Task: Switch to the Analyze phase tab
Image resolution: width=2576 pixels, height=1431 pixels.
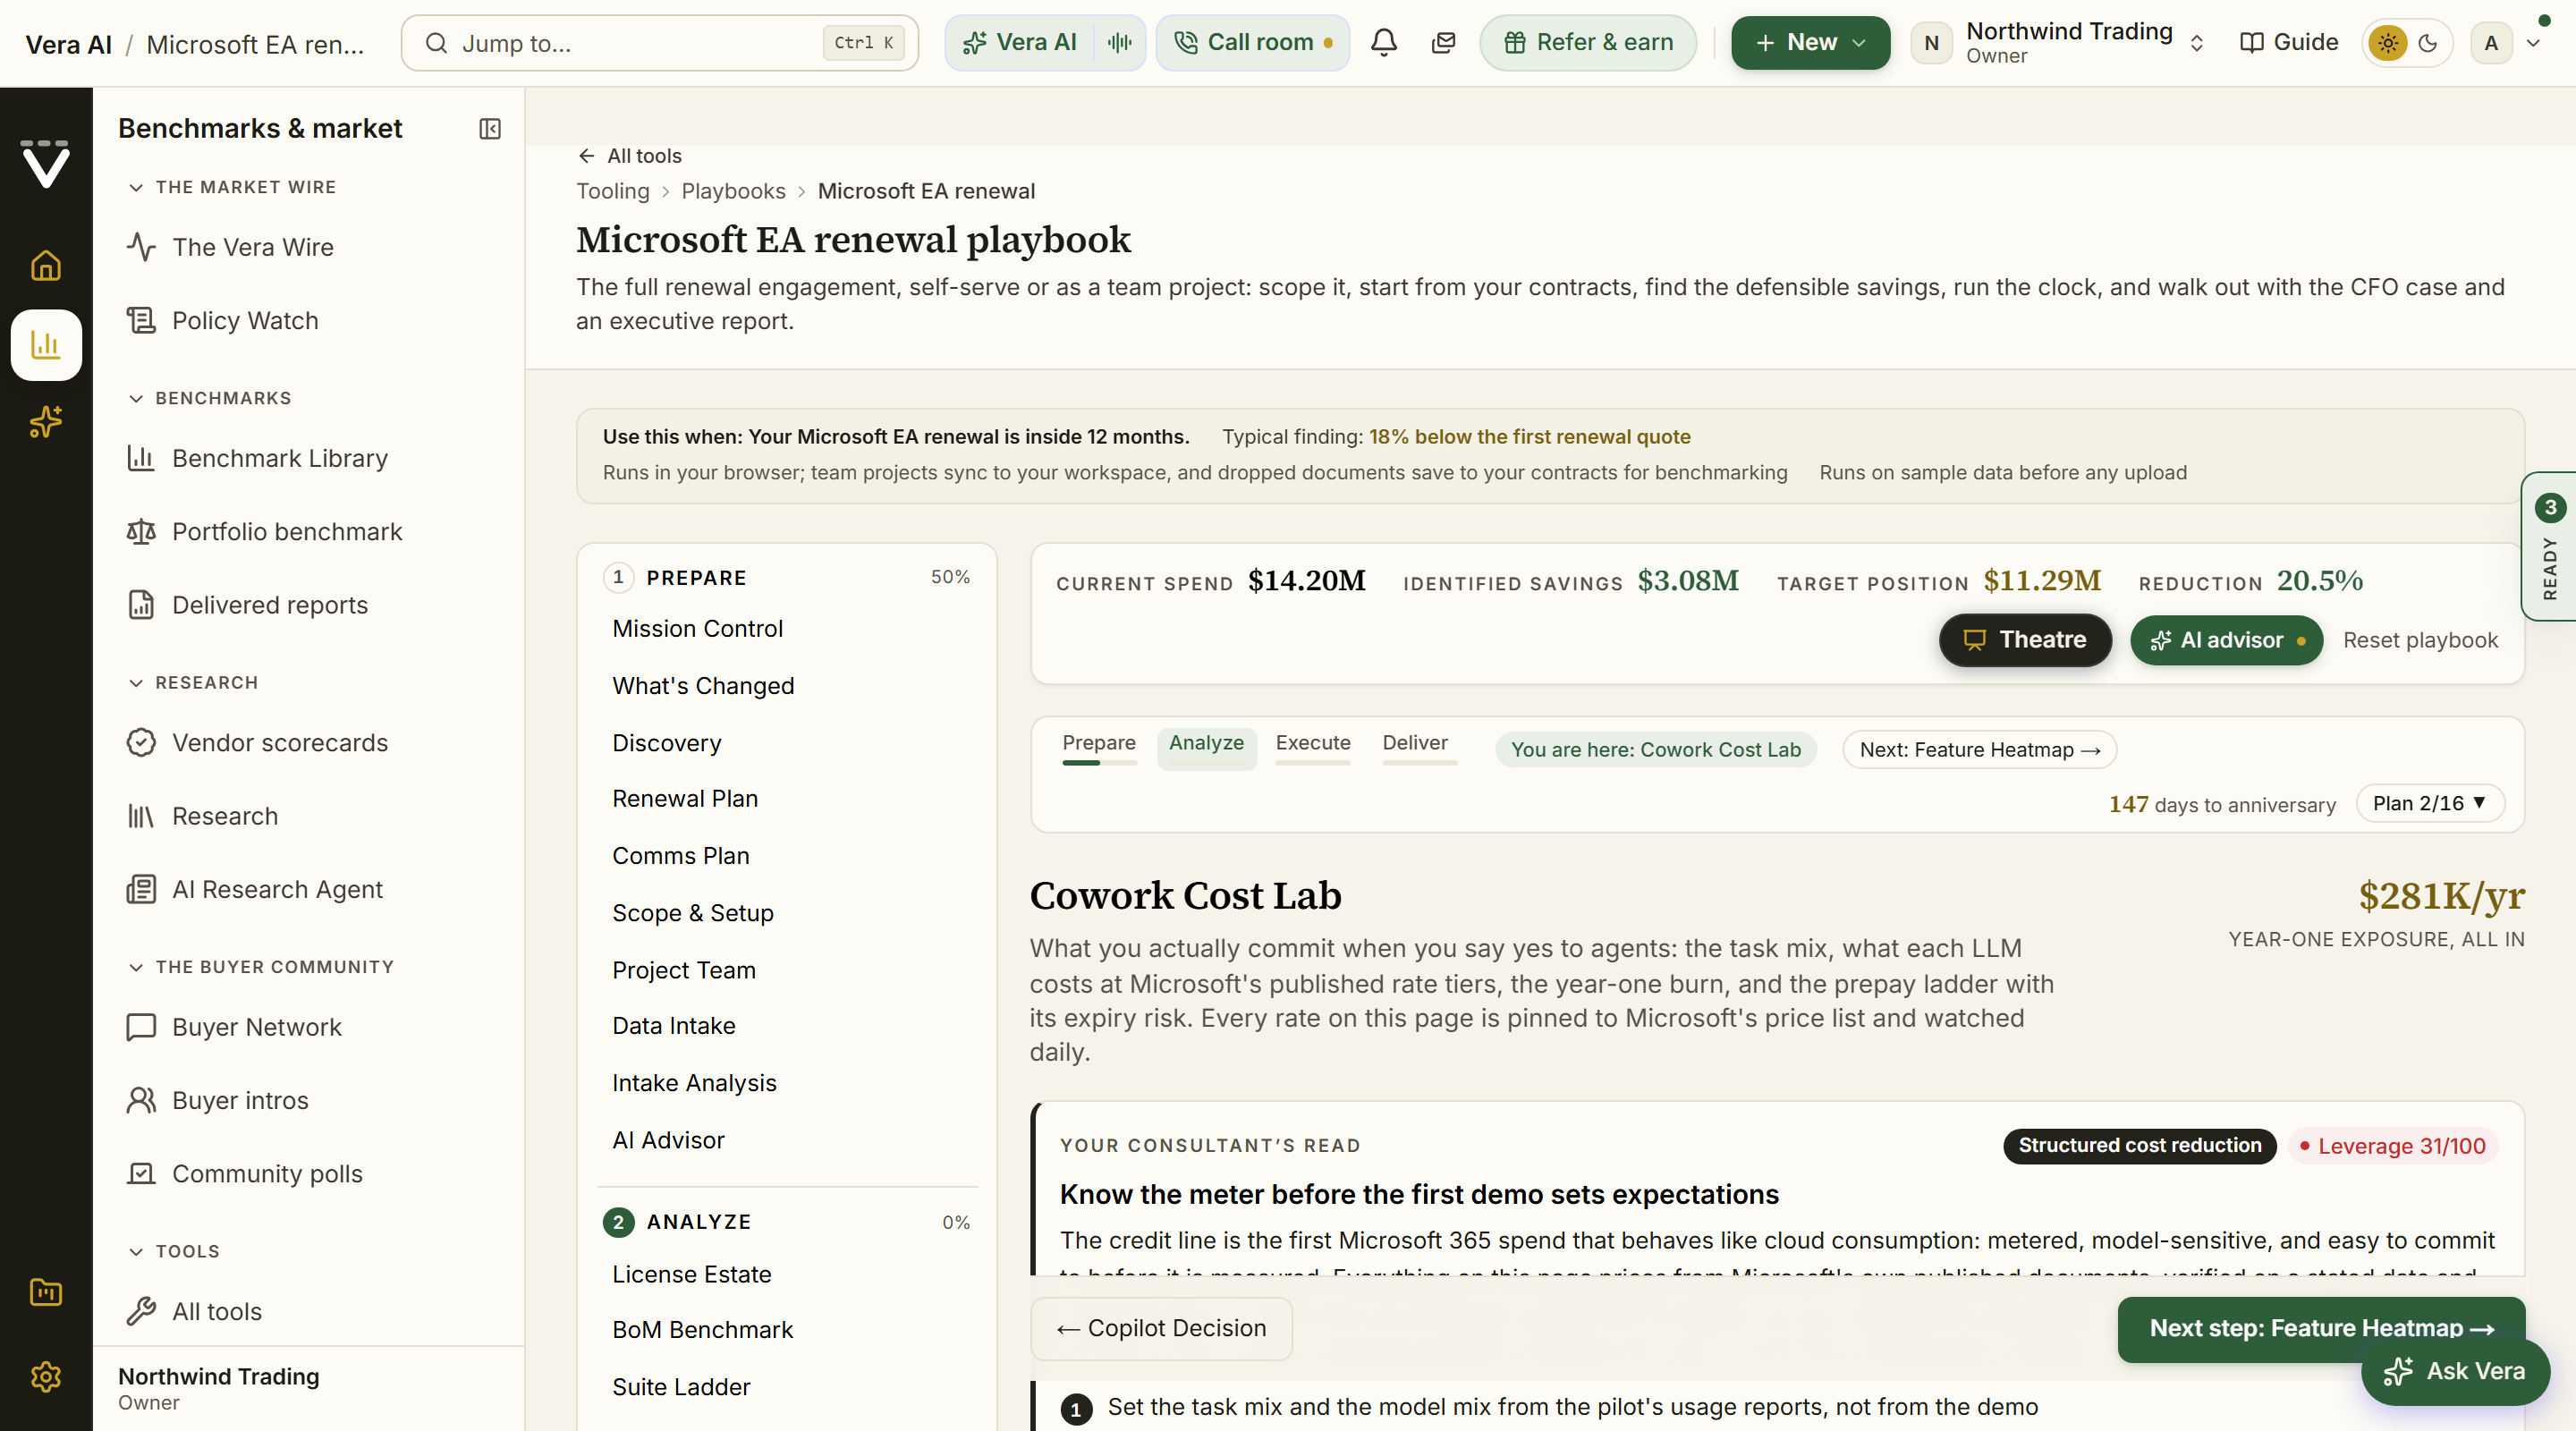Action: click(x=1206, y=747)
